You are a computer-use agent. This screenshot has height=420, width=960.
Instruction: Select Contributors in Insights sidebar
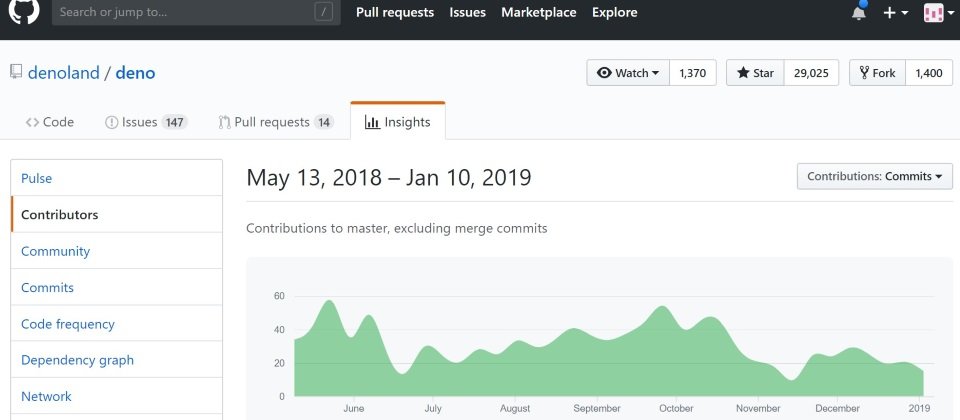116,214
